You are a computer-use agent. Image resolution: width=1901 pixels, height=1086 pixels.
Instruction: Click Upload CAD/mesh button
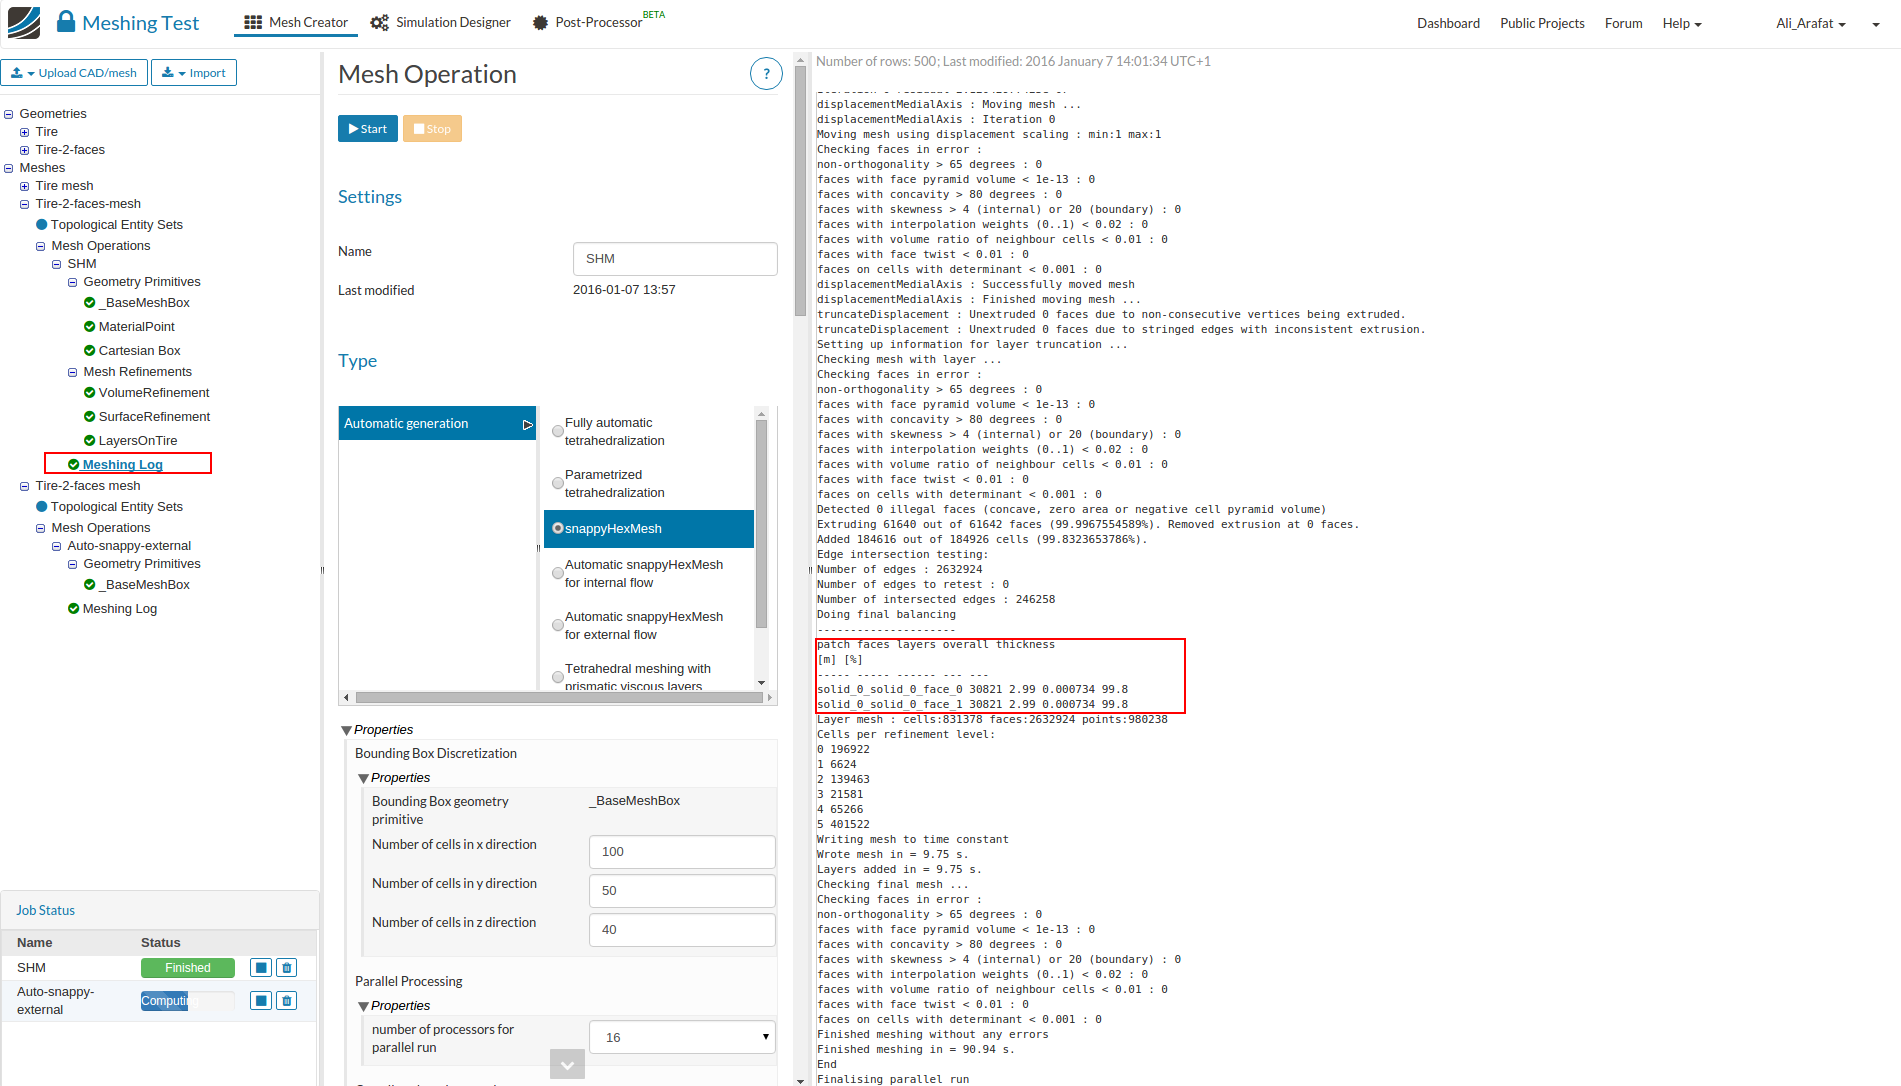pos(75,73)
